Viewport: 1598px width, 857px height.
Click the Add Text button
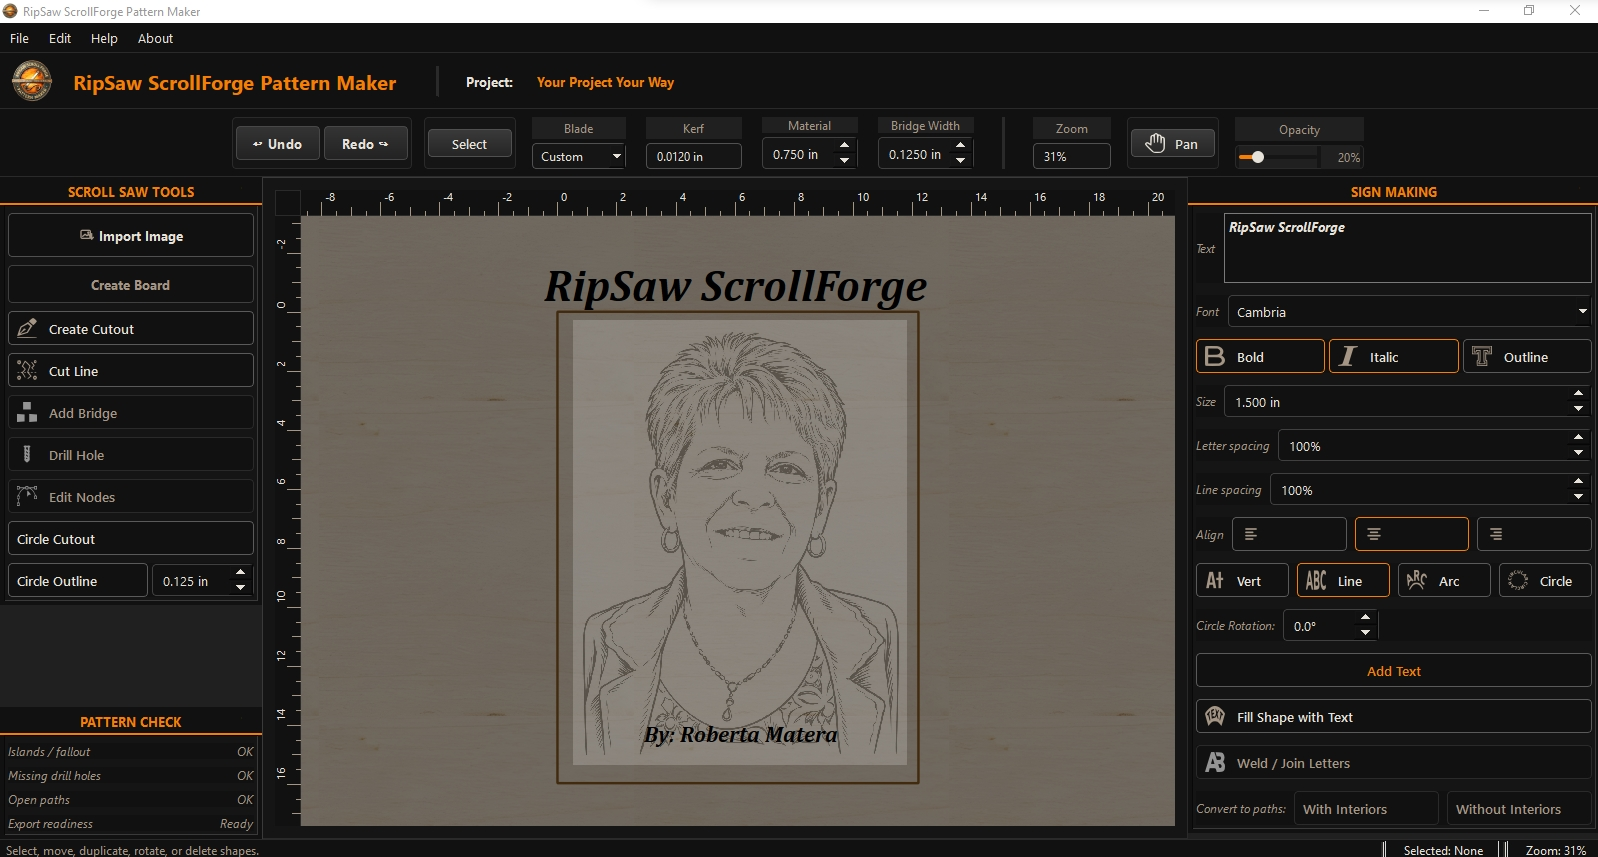tap(1394, 670)
